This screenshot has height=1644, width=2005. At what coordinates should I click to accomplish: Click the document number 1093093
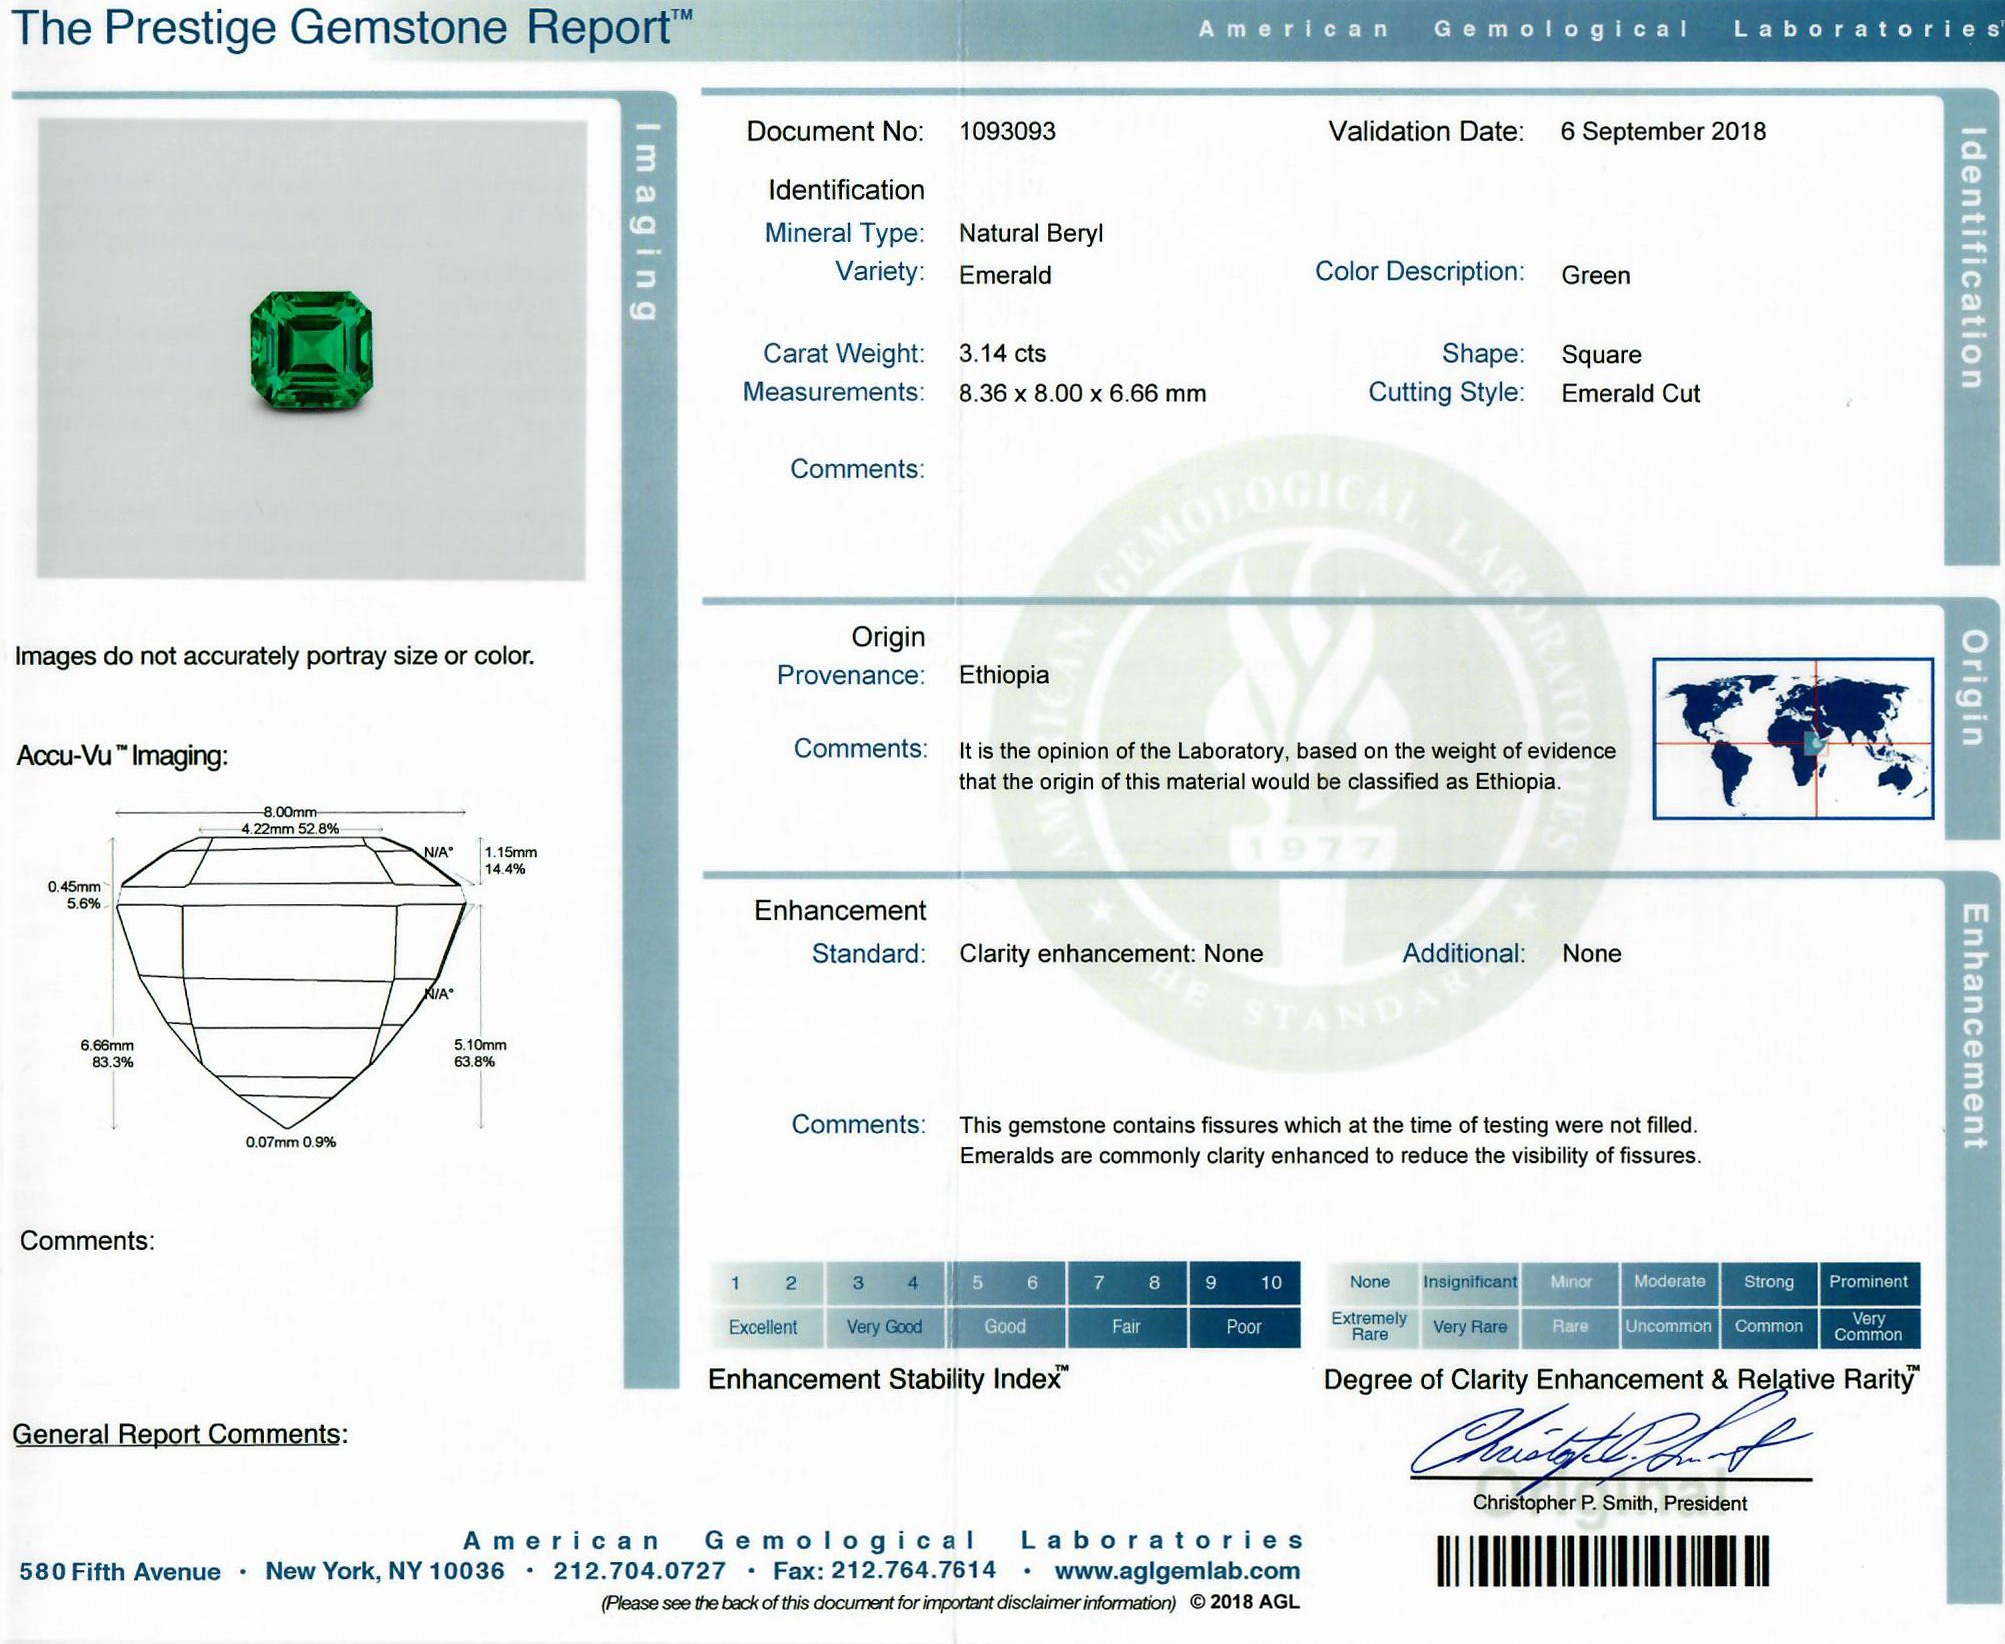(1007, 132)
